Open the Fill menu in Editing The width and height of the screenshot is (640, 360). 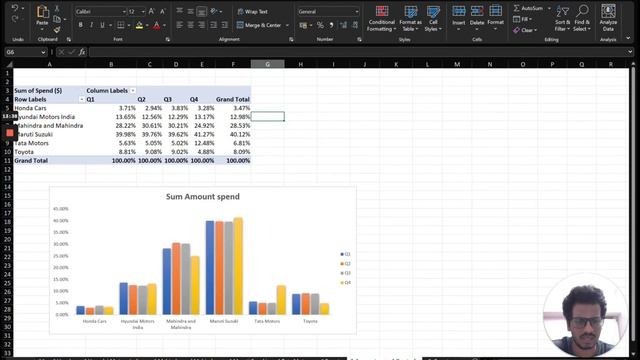(522, 19)
